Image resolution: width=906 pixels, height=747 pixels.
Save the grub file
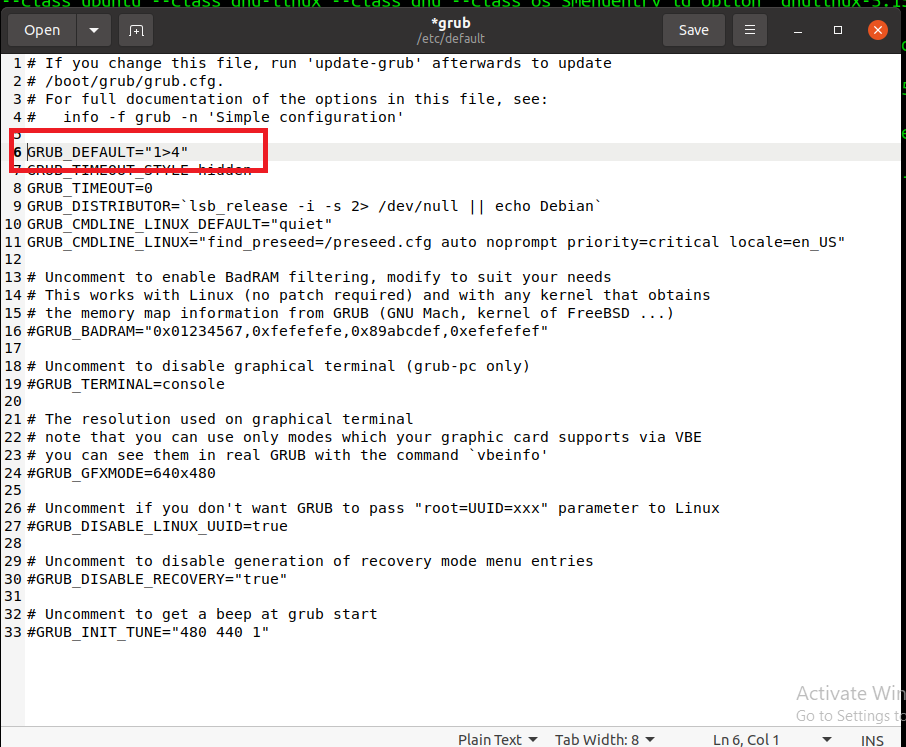693,30
